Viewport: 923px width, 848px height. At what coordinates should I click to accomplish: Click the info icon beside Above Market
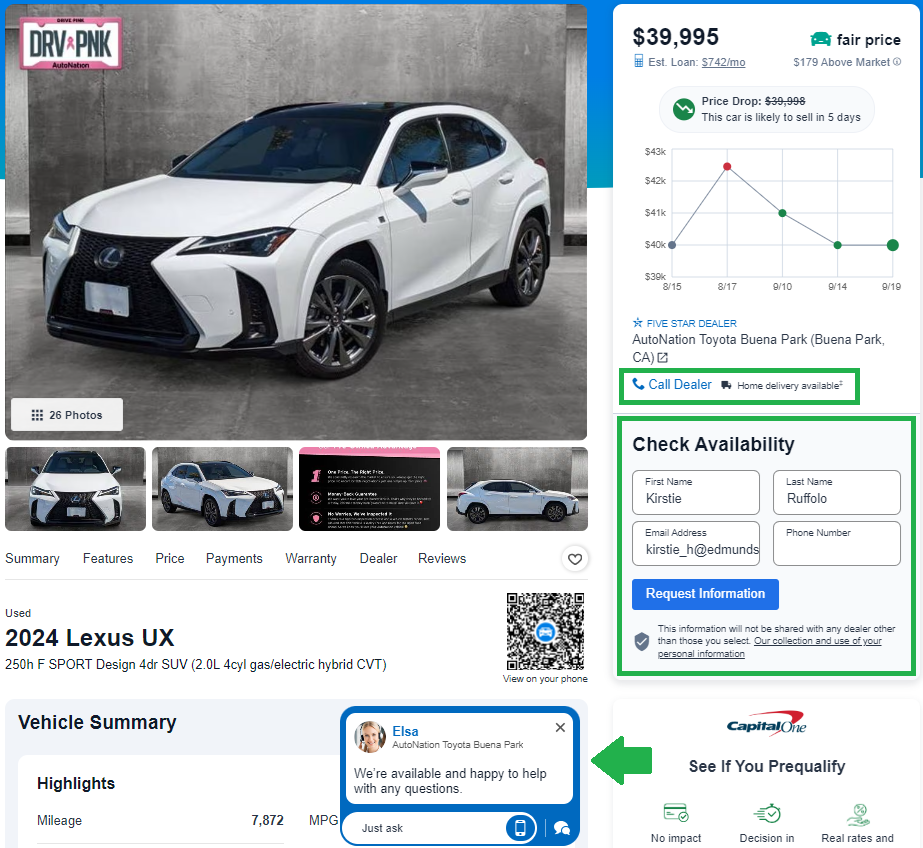897,62
